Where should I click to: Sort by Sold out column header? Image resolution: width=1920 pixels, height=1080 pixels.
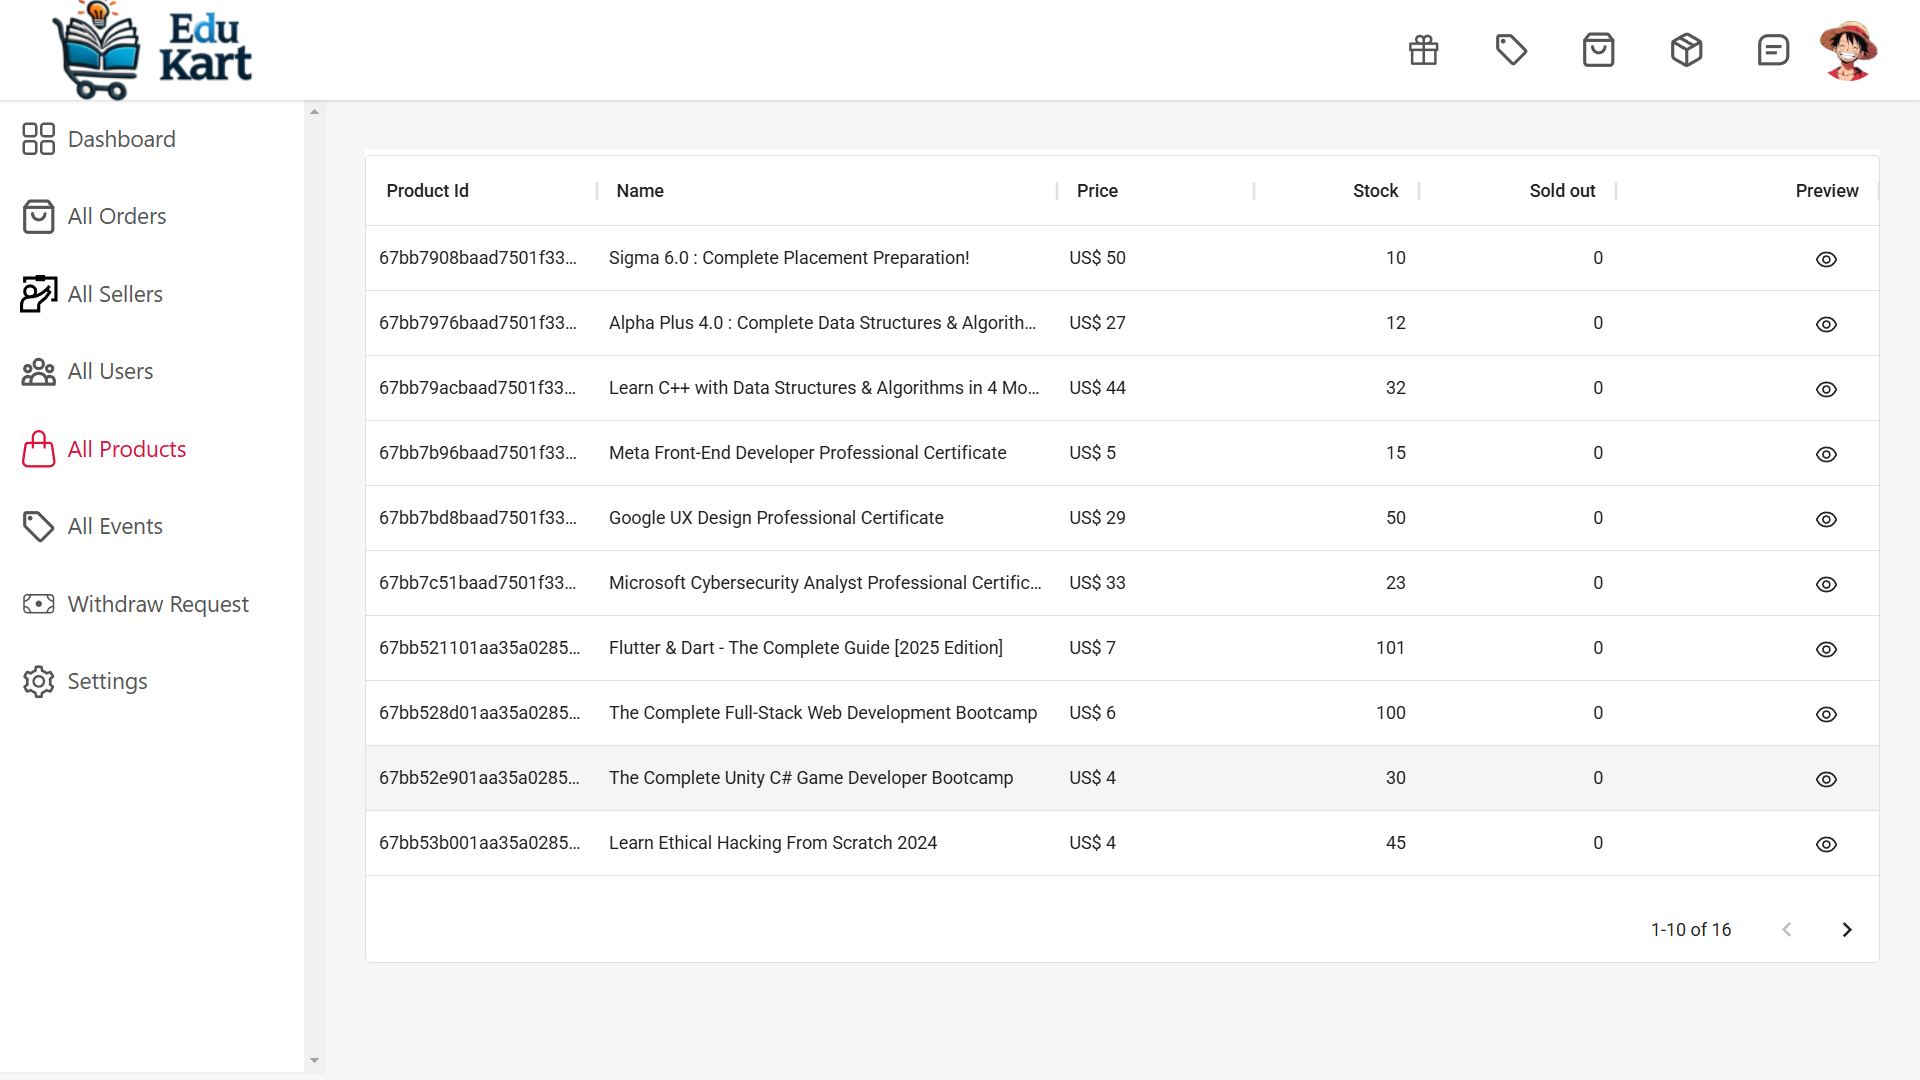(x=1562, y=191)
